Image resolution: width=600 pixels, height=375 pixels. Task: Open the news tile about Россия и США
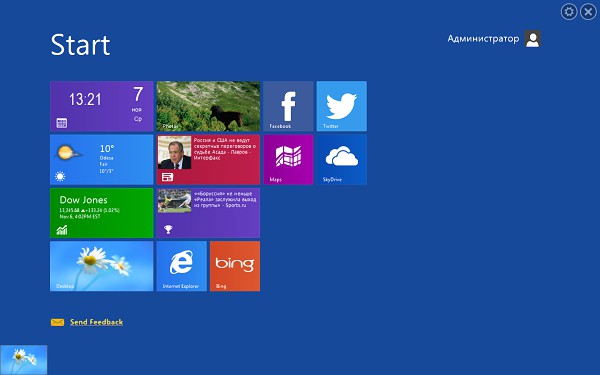pos(208,160)
